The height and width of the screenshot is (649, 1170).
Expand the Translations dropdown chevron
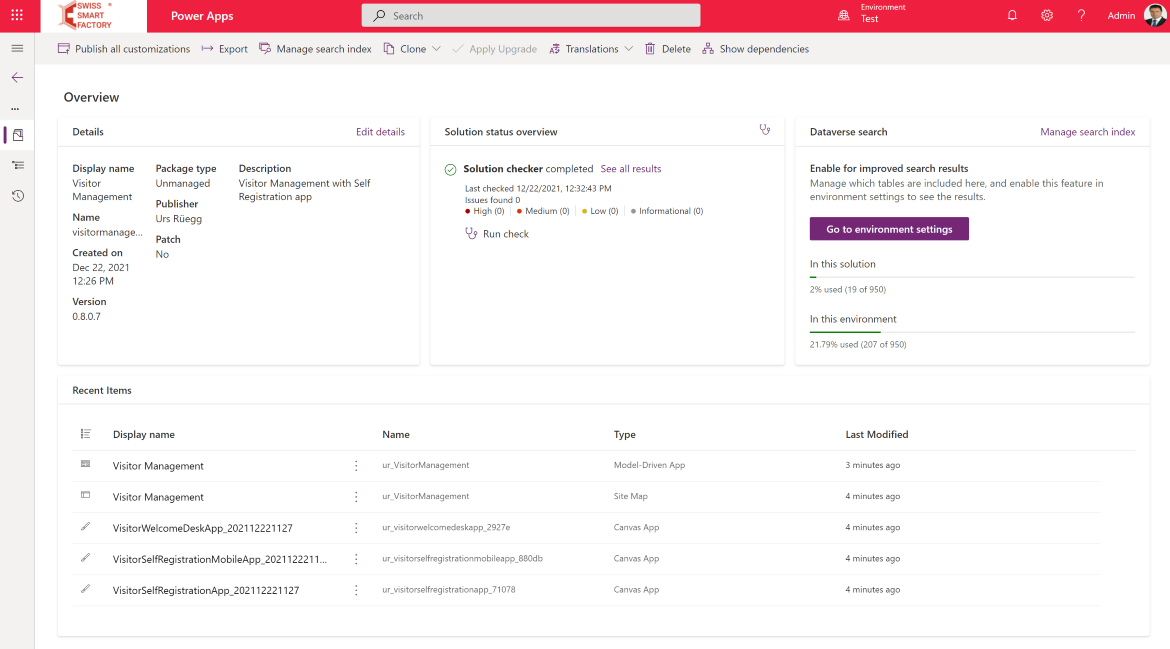tap(628, 48)
